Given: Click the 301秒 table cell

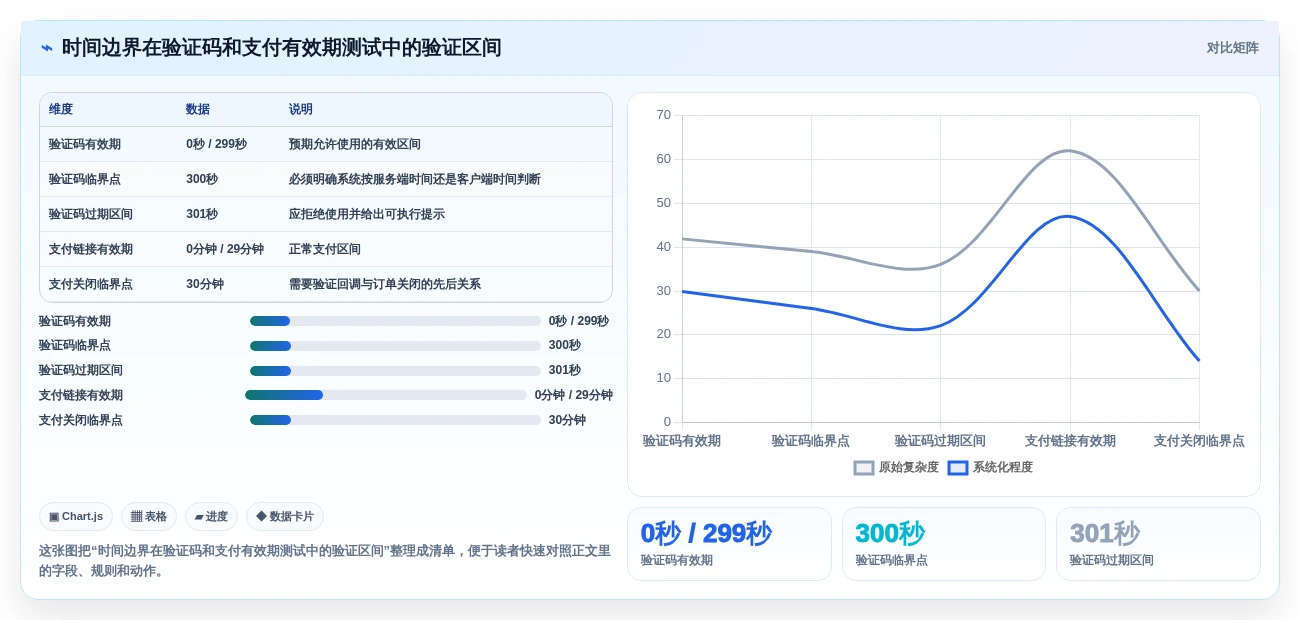Looking at the screenshot, I should pos(202,214).
